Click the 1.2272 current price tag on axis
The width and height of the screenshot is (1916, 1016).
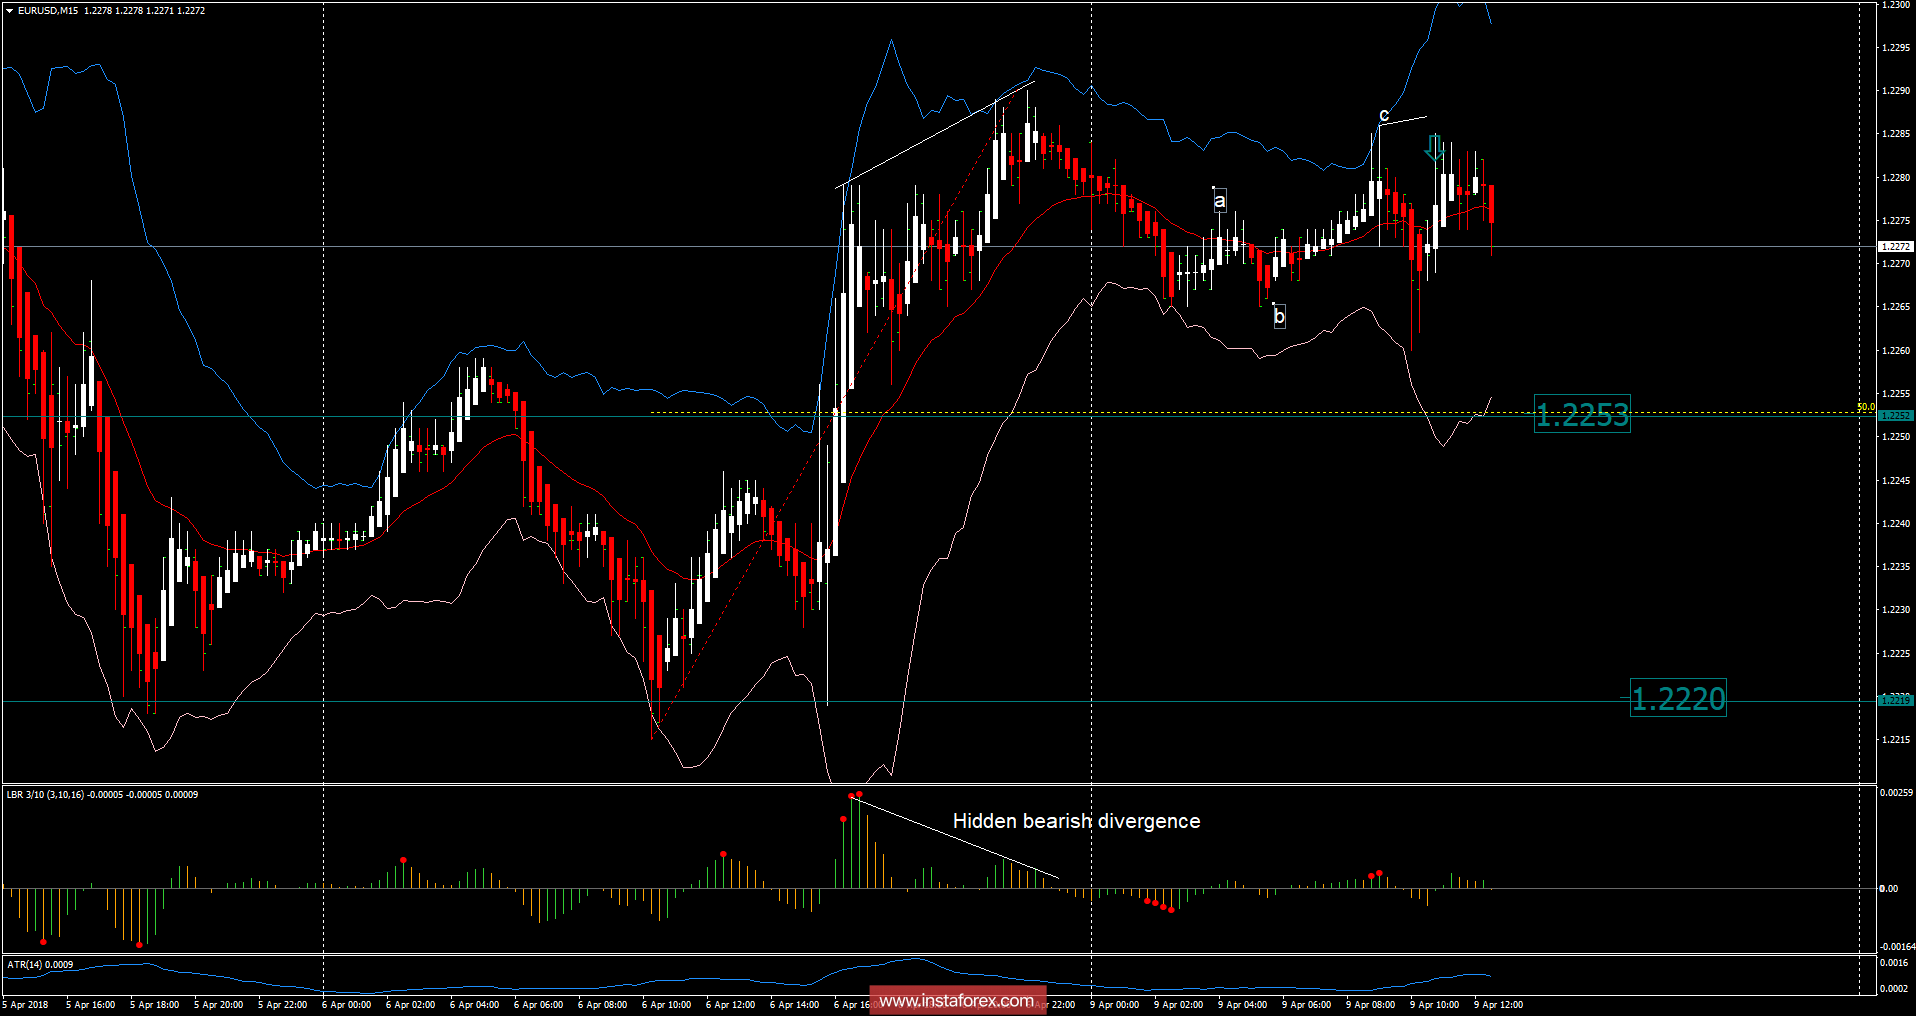[1896, 246]
